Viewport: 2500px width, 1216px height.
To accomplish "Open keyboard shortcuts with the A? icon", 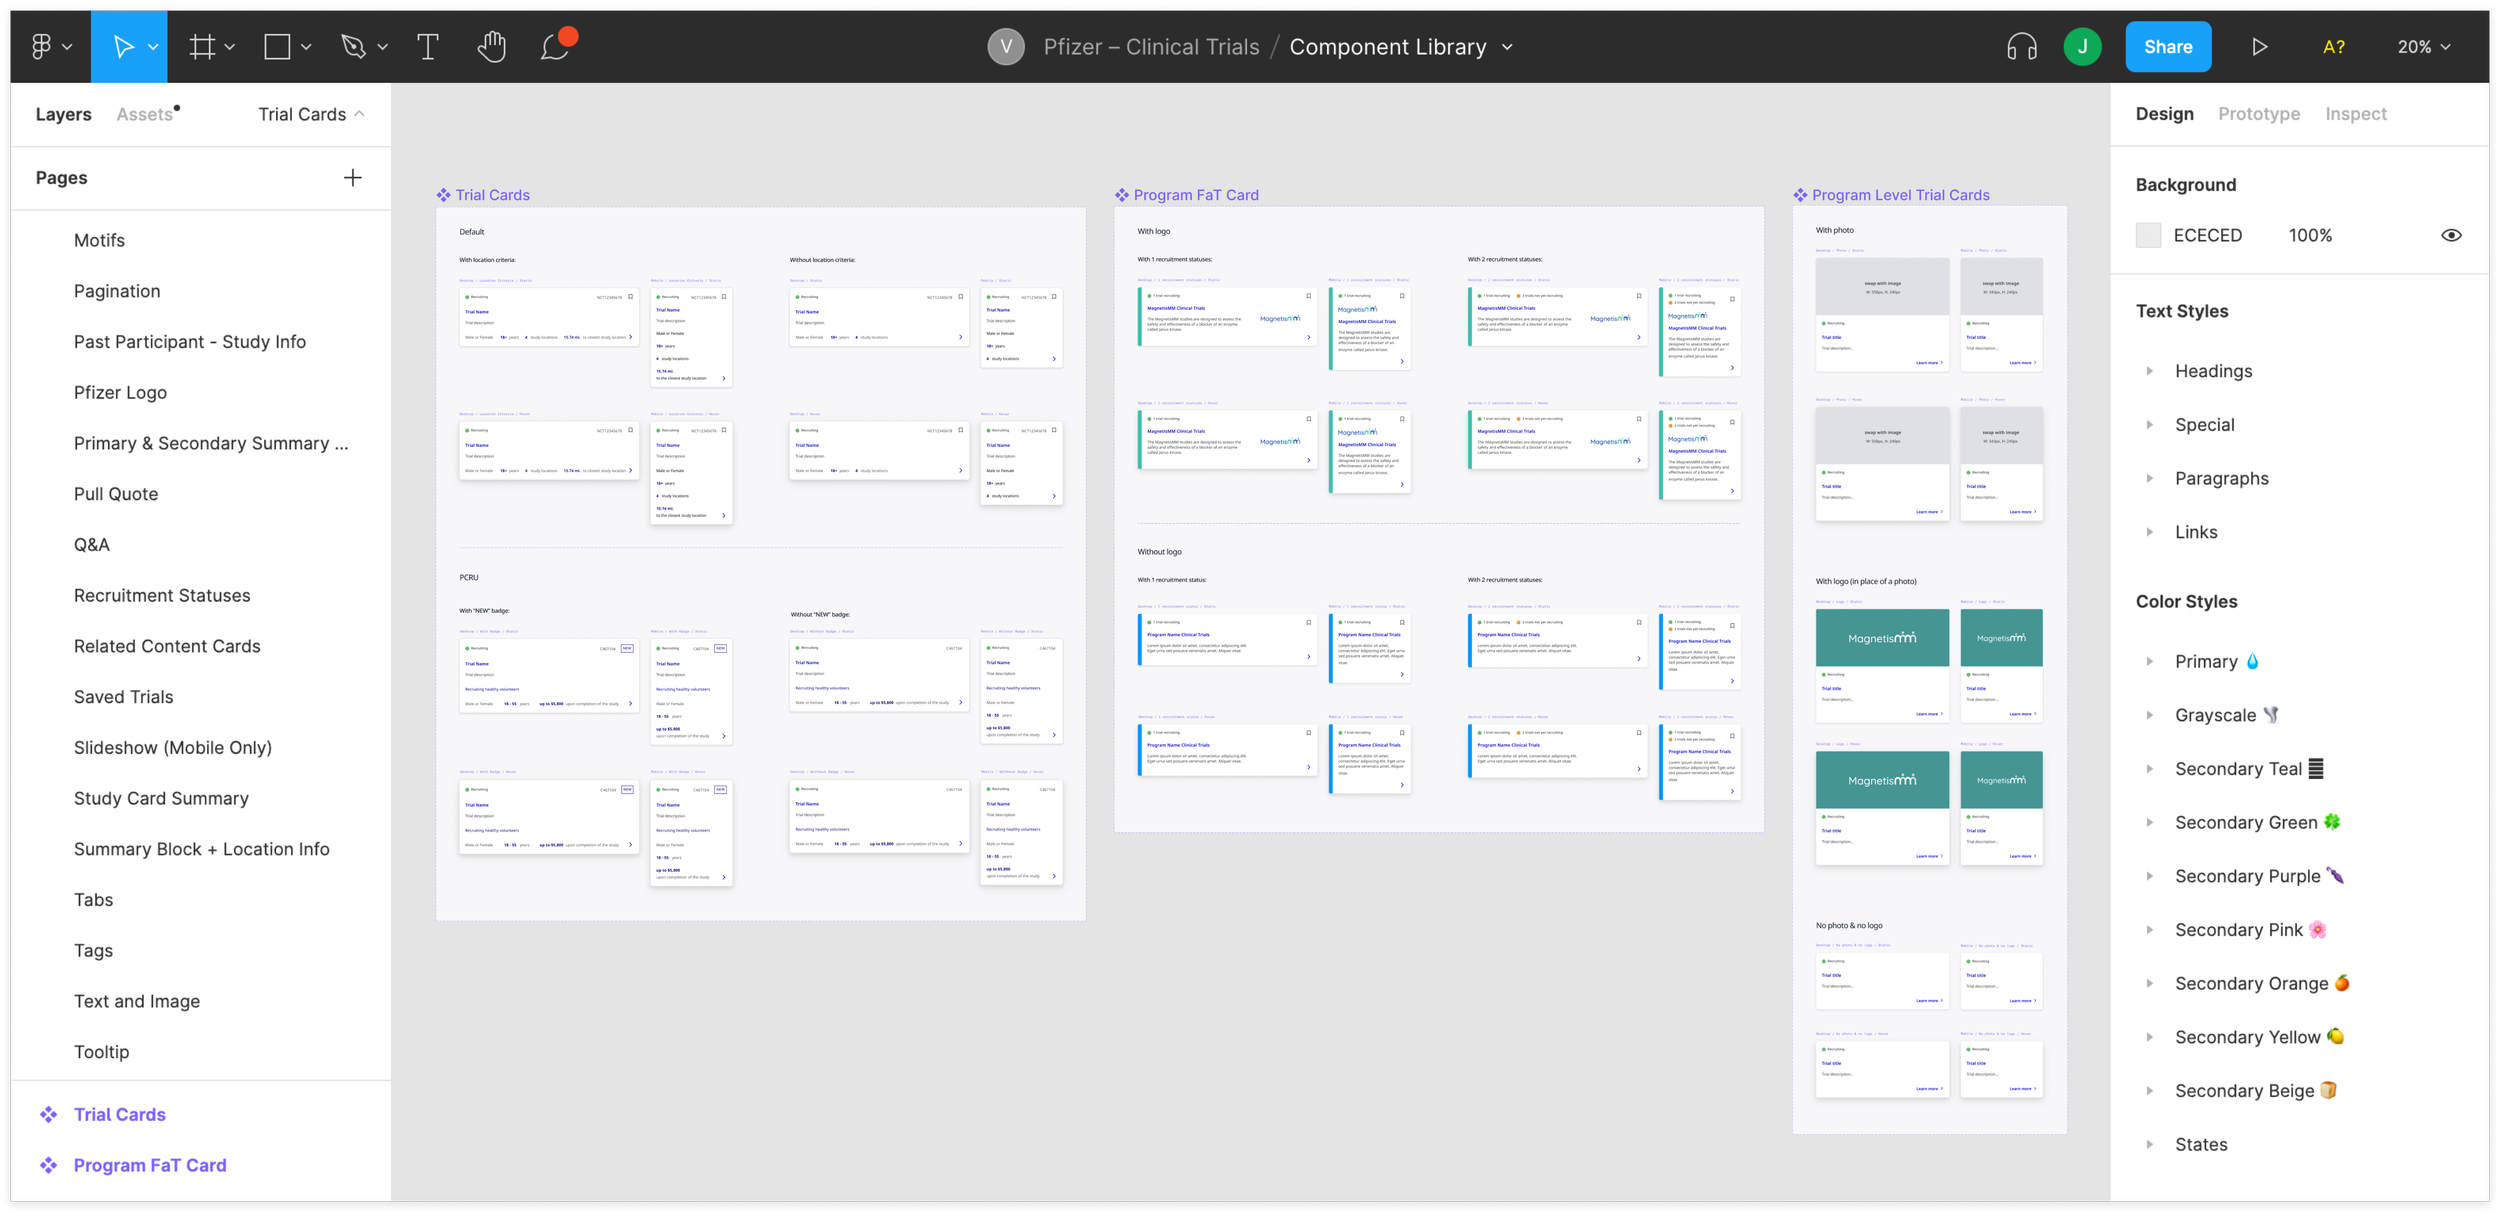I will pyautogui.click(x=2334, y=46).
